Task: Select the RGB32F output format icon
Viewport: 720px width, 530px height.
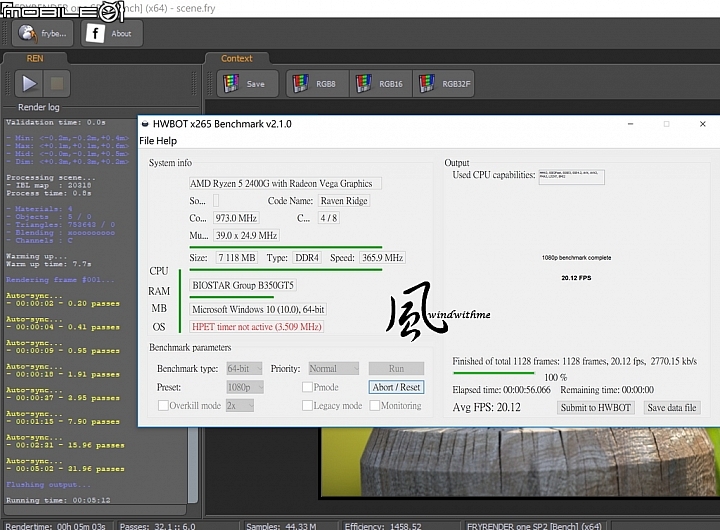Action: (x=444, y=84)
